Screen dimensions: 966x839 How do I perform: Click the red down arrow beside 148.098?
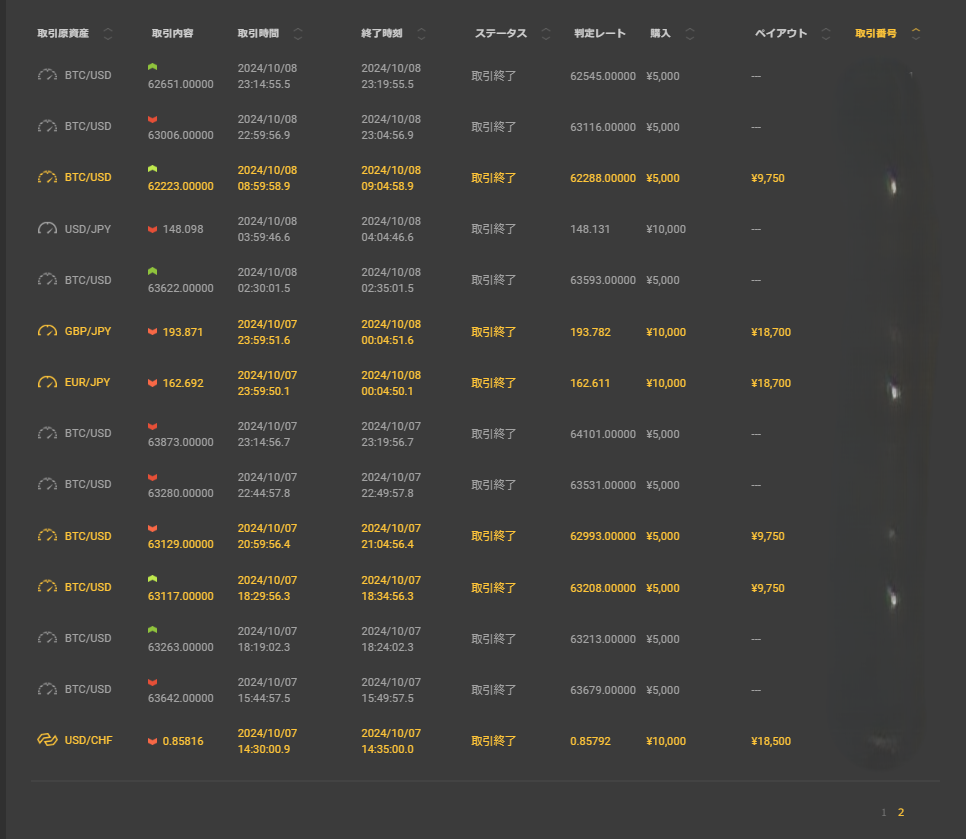pos(153,229)
